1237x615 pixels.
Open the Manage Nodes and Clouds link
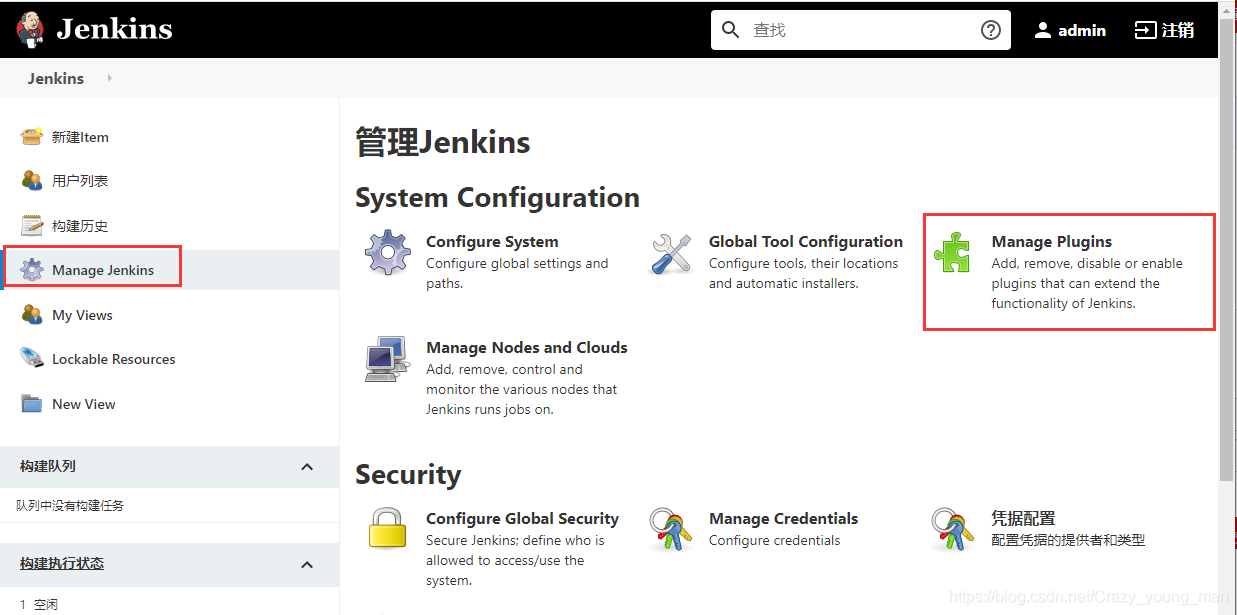(527, 348)
